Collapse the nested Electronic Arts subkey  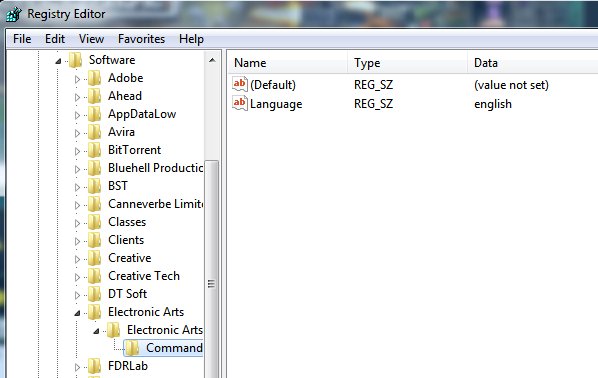96,331
